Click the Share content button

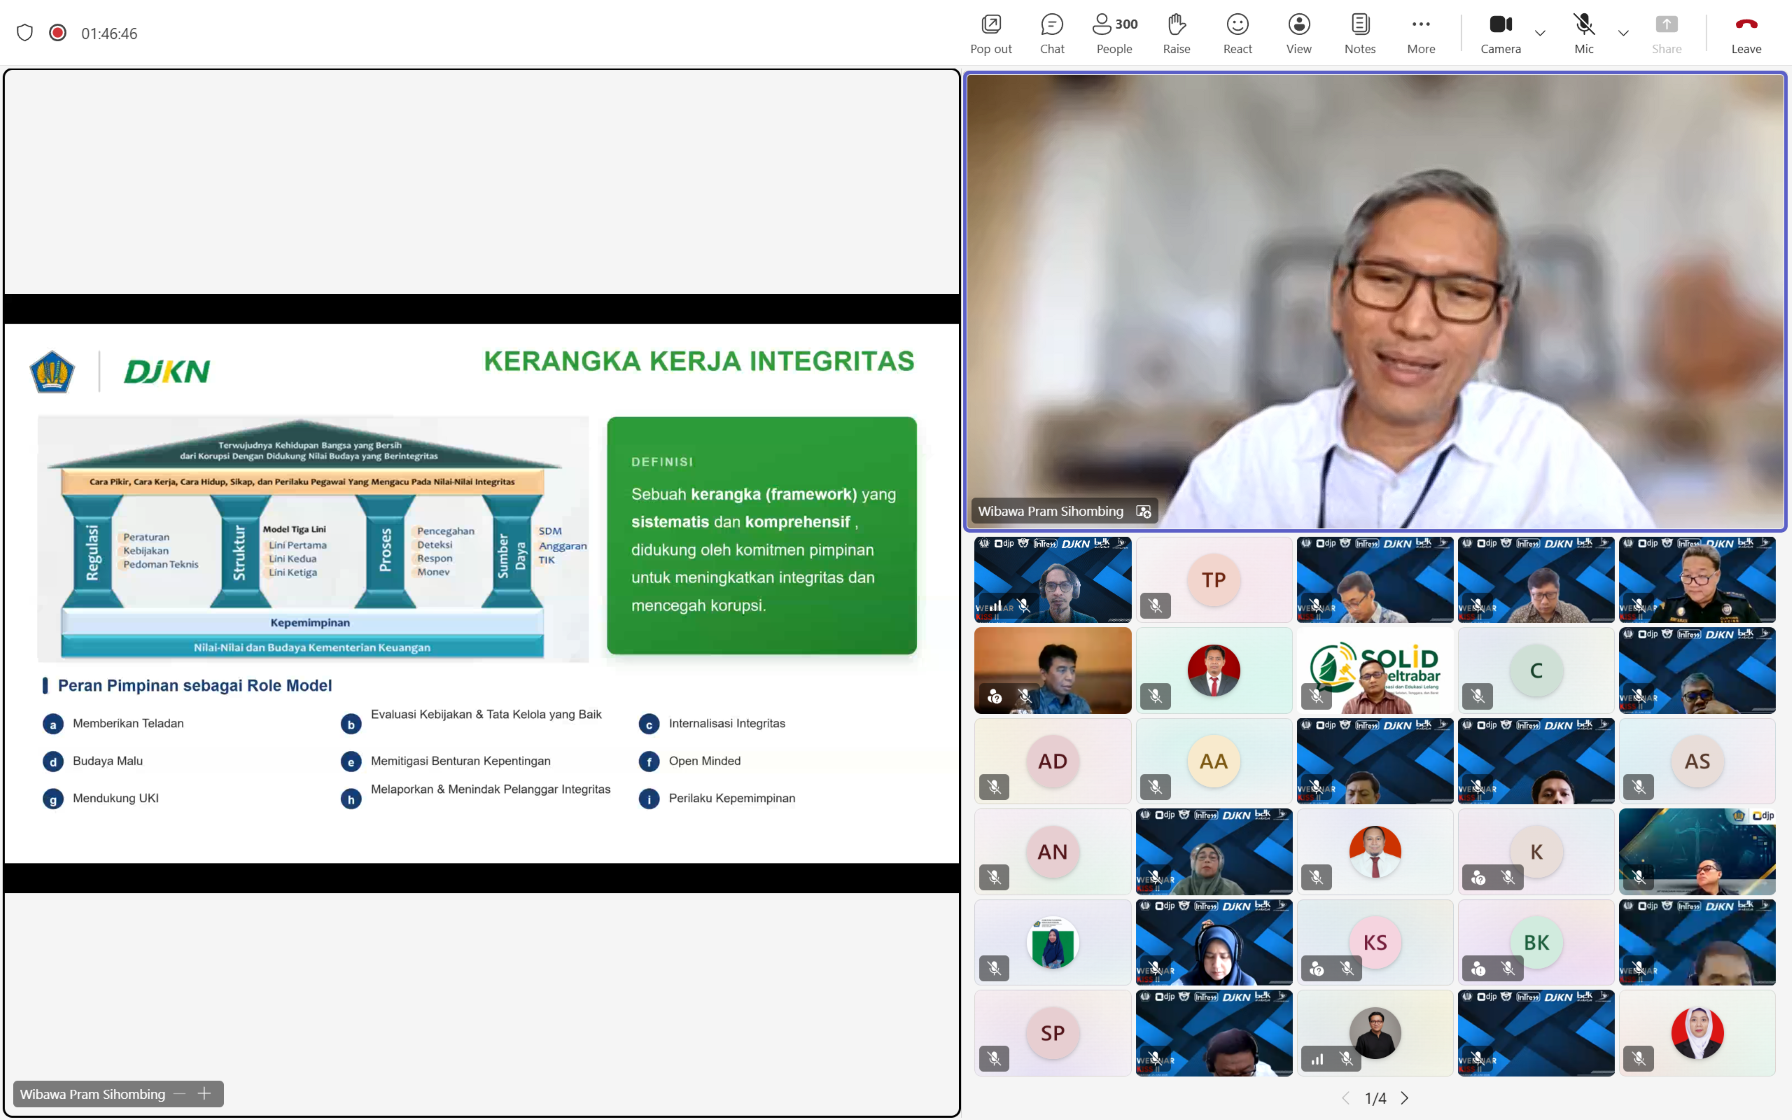pyautogui.click(x=1666, y=34)
